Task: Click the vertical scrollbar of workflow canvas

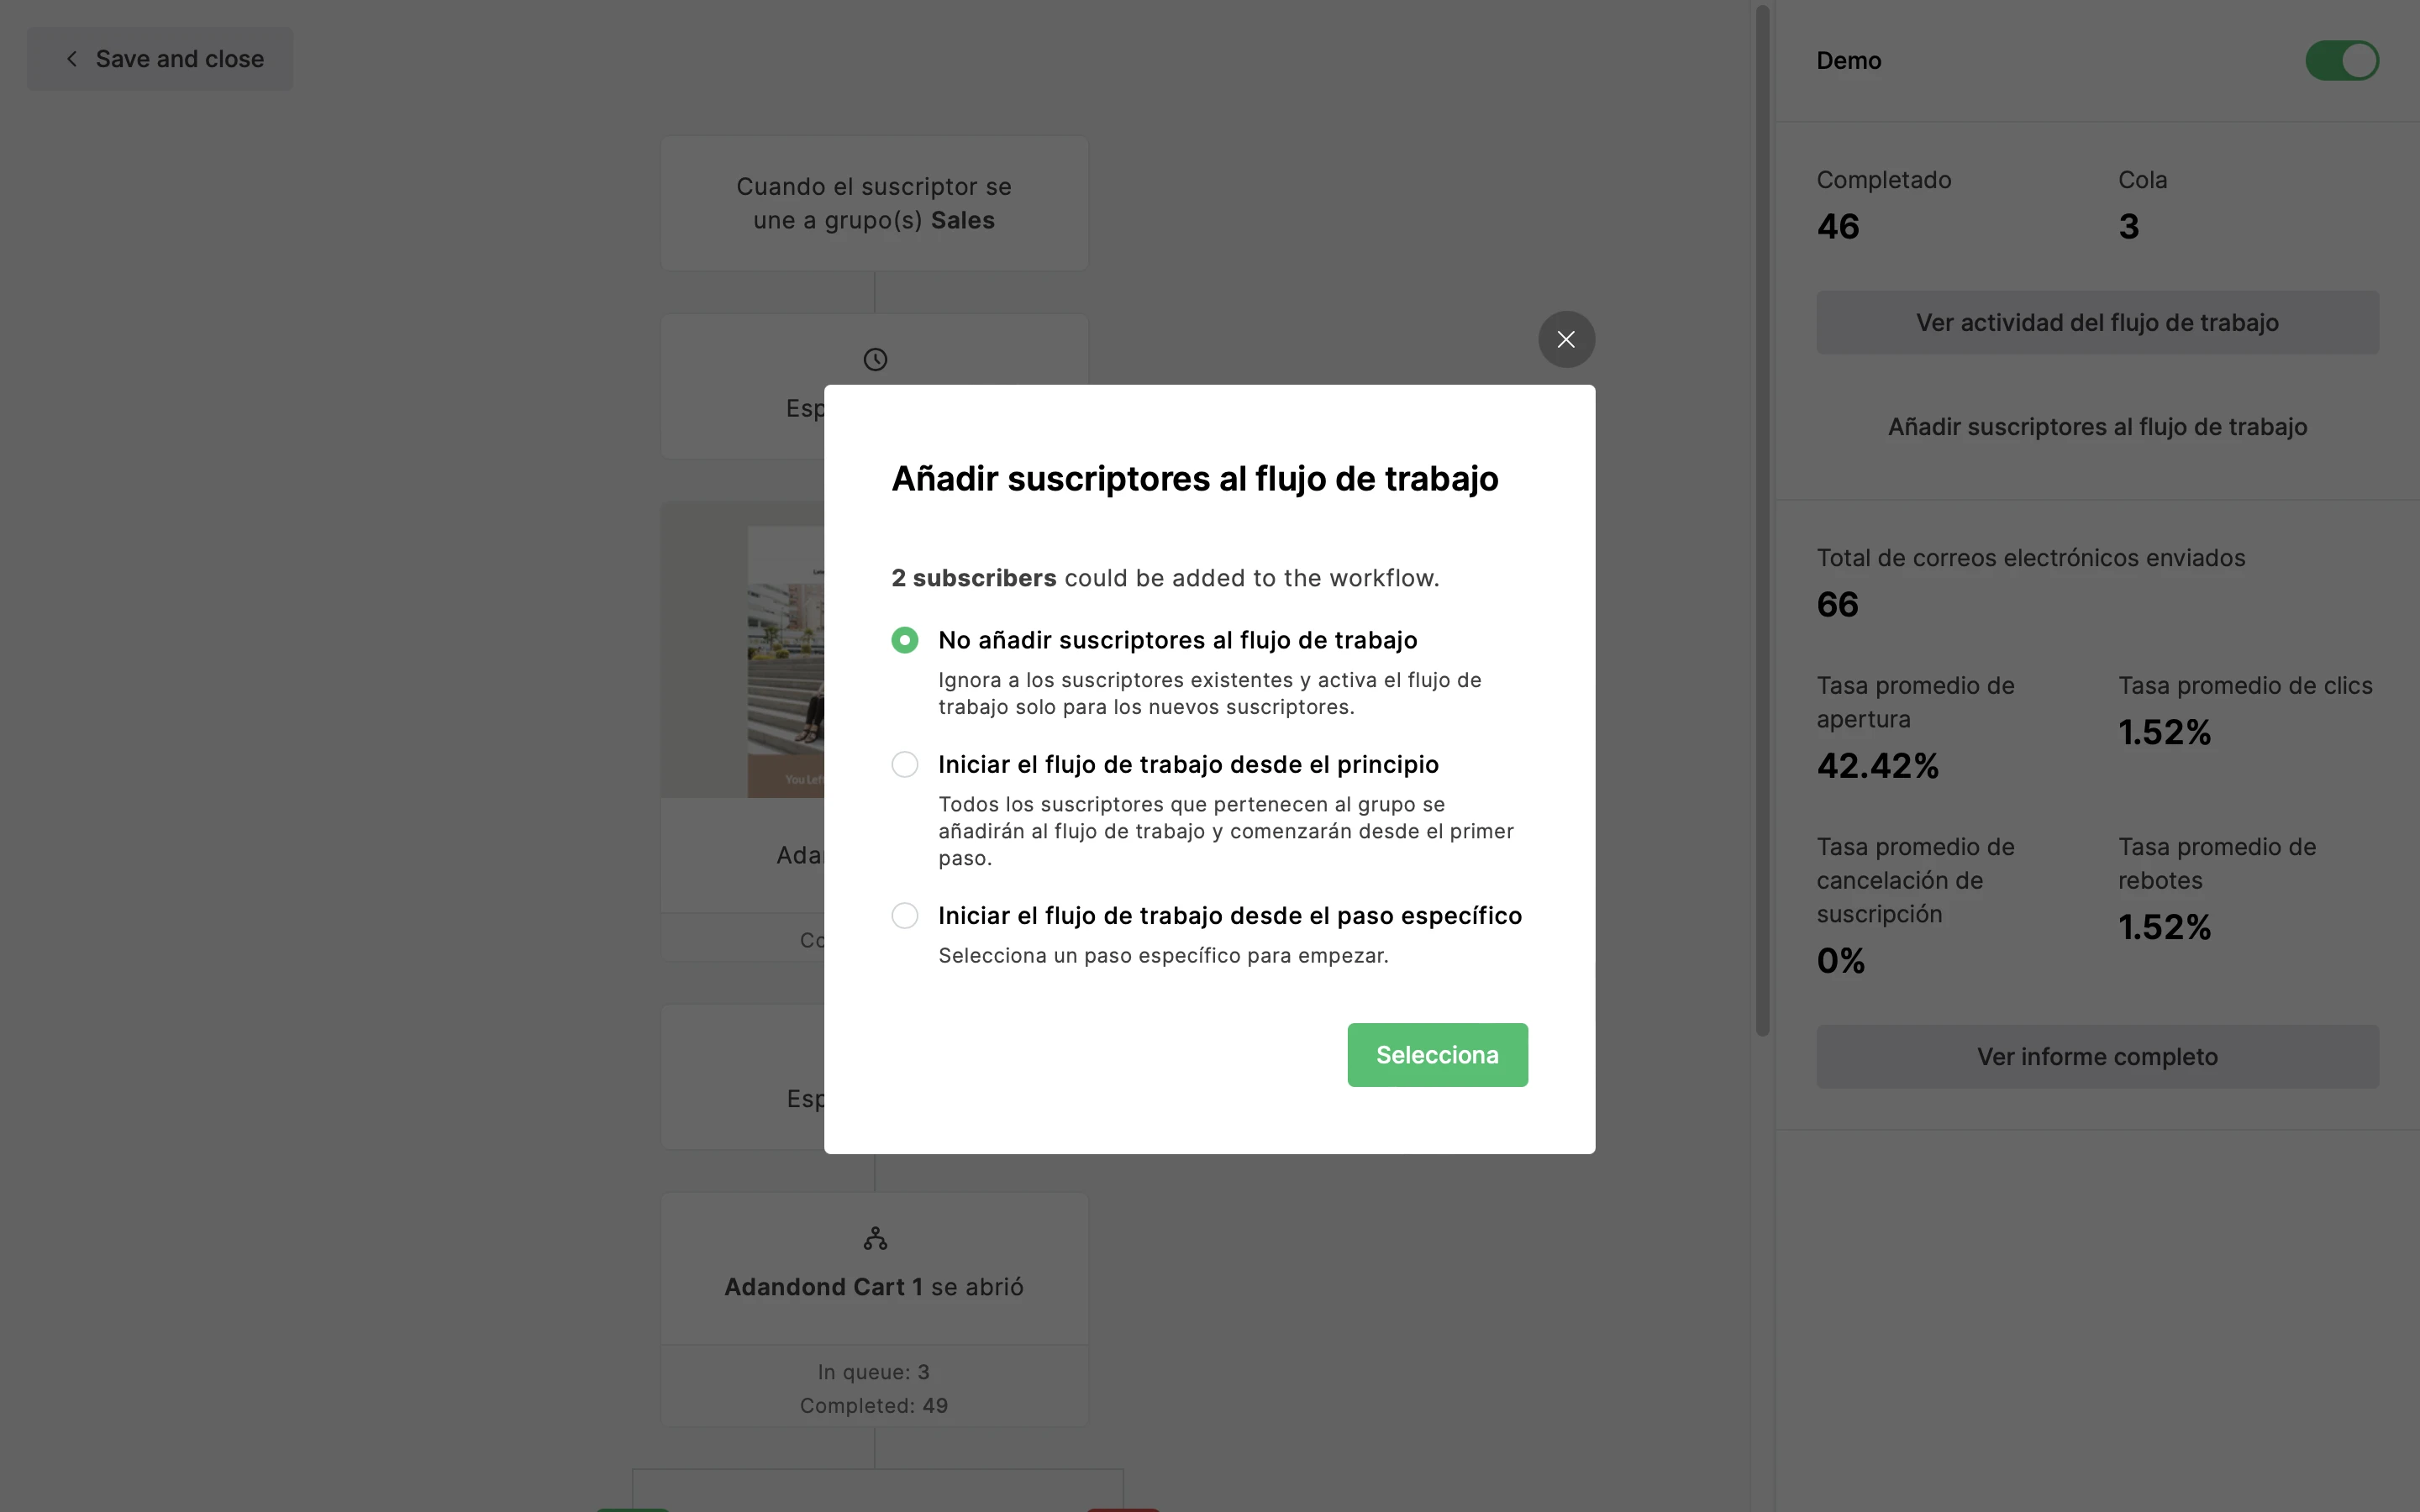Action: tap(1762, 520)
